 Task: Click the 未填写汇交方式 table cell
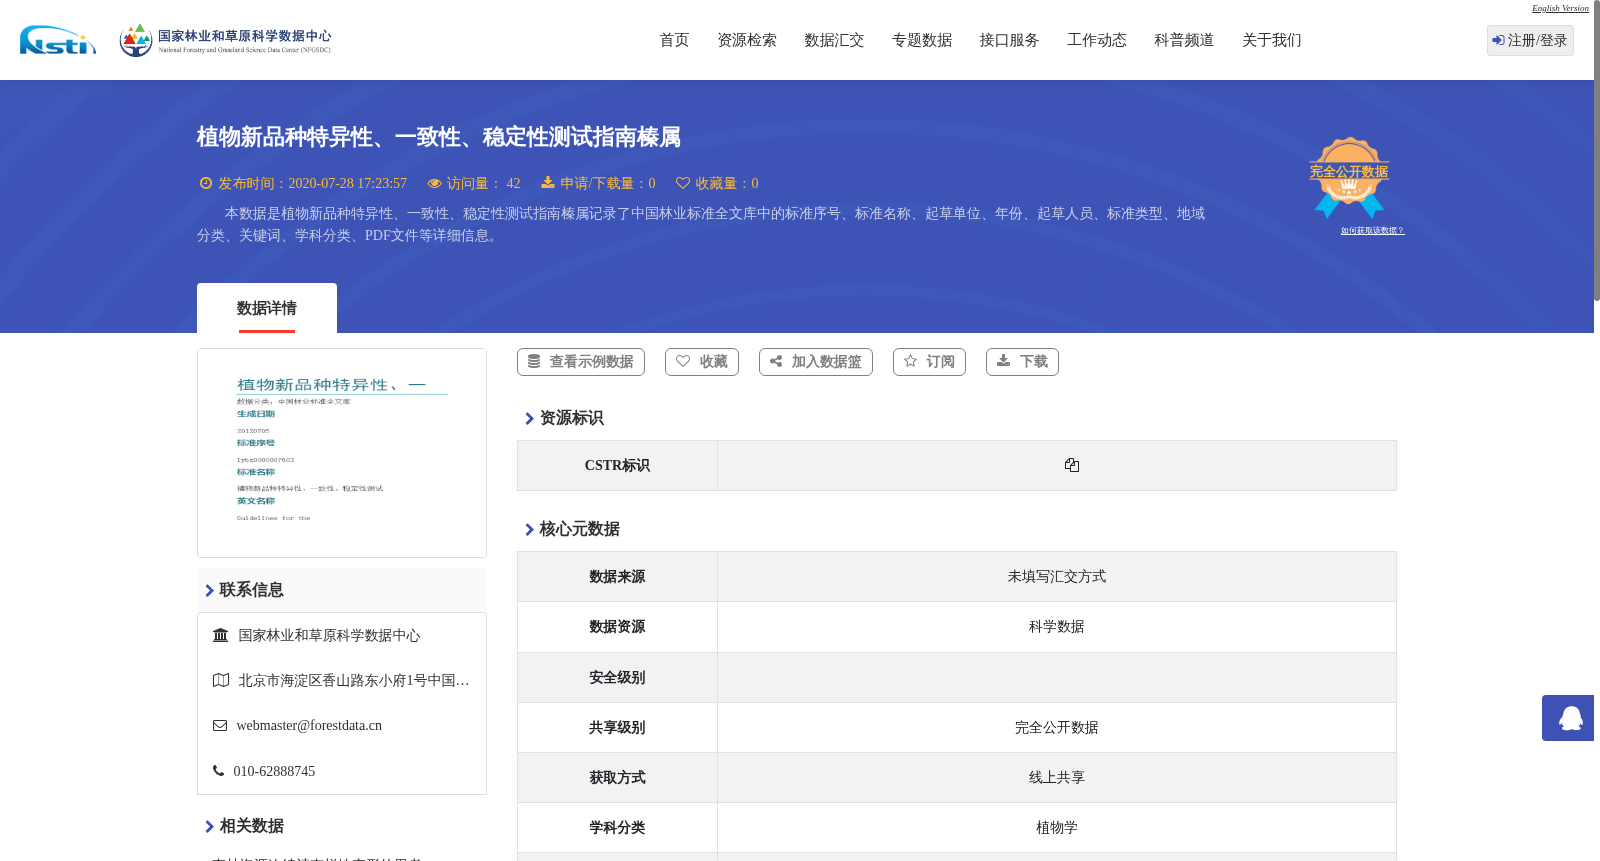[x=1056, y=577]
